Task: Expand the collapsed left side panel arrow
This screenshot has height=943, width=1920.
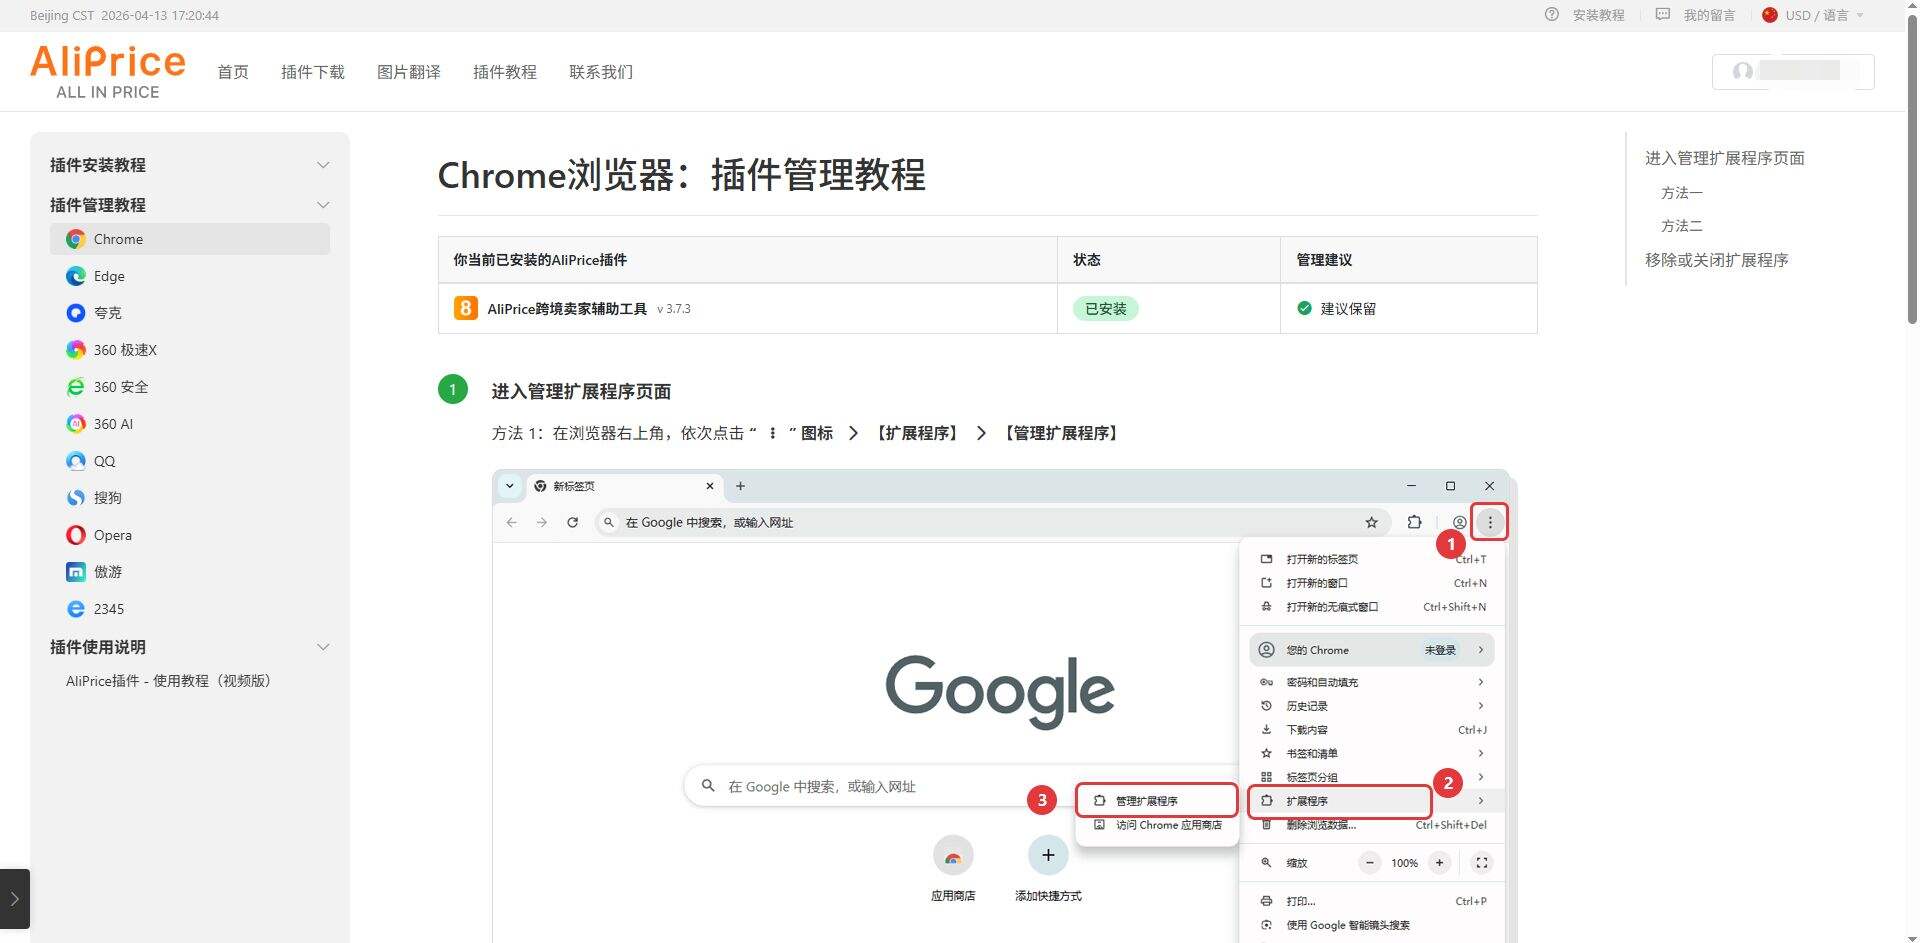Action: point(14,899)
